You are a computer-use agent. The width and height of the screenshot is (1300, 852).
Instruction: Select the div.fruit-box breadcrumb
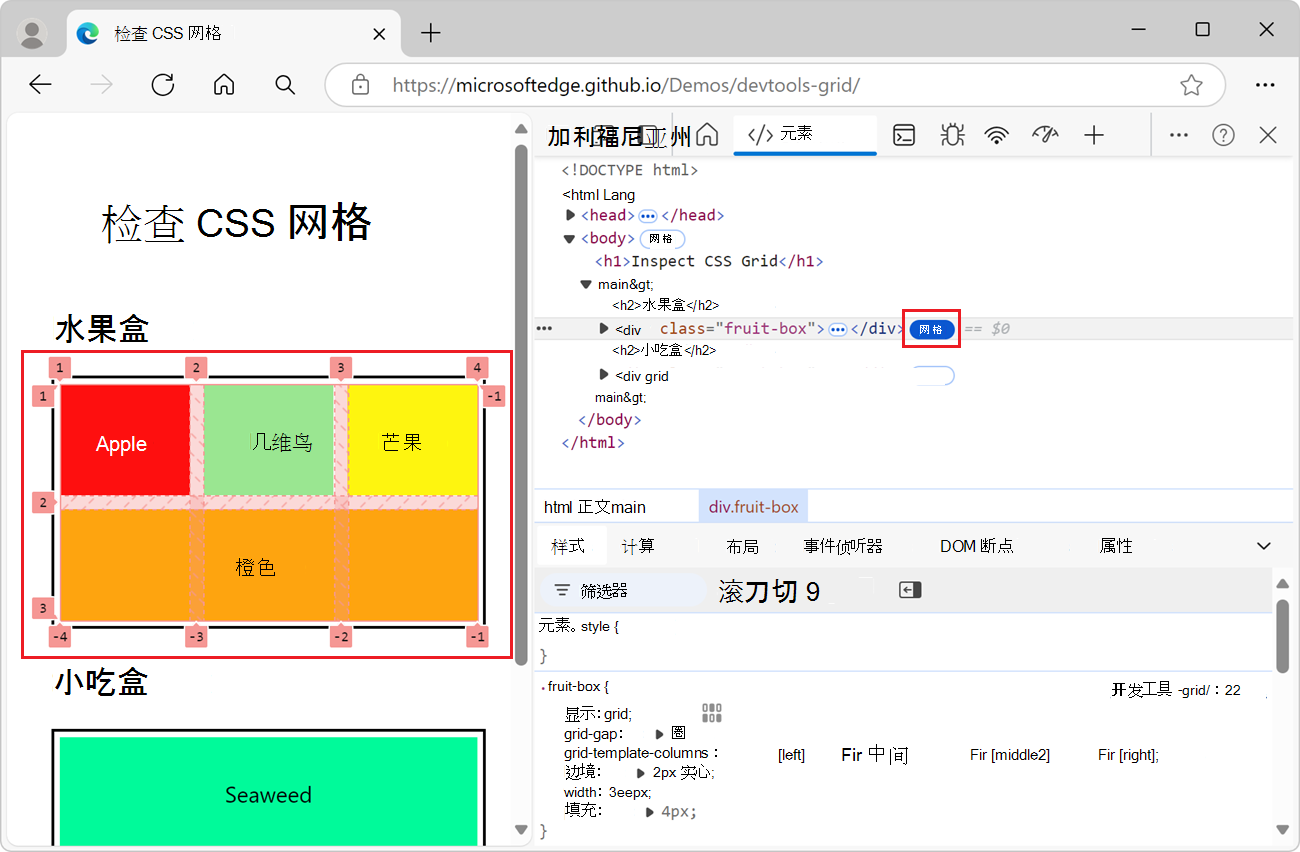click(x=753, y=506)
